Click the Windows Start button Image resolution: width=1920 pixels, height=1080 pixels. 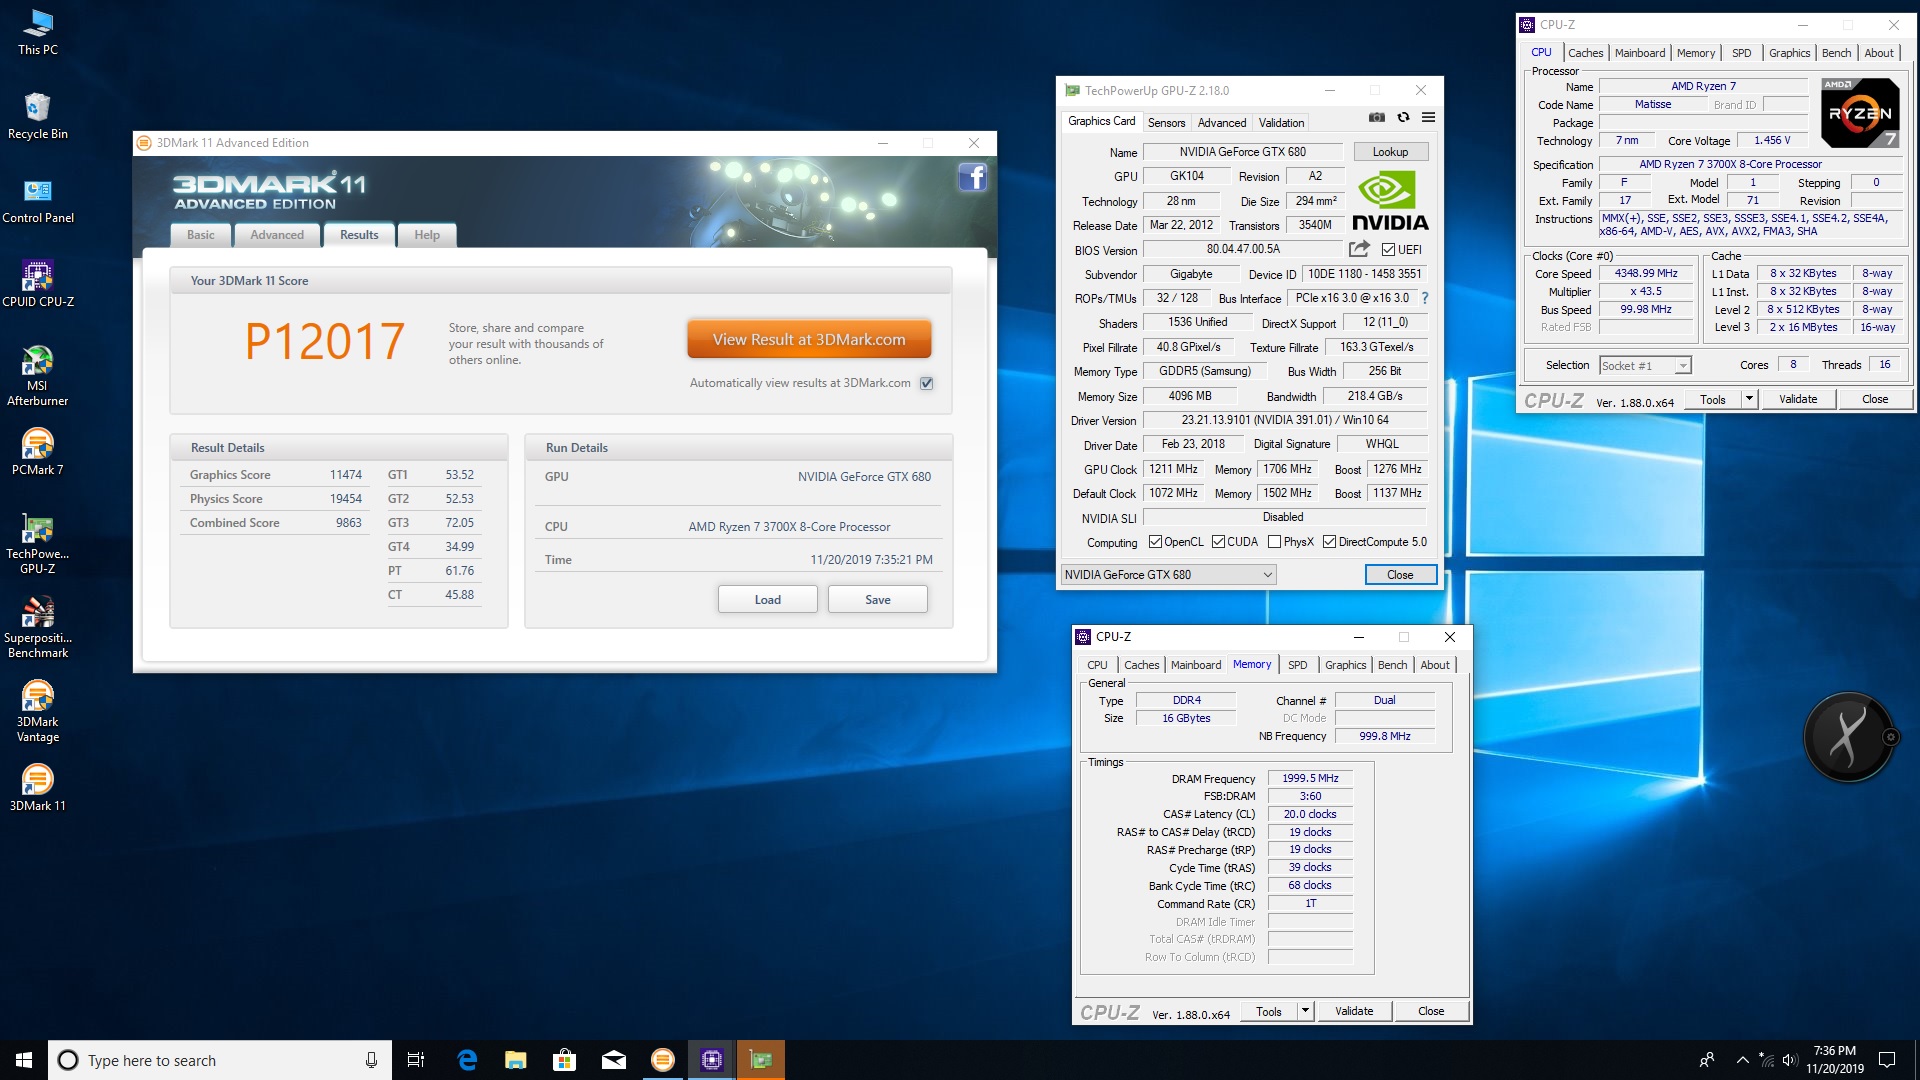(x=24, y=1060)
